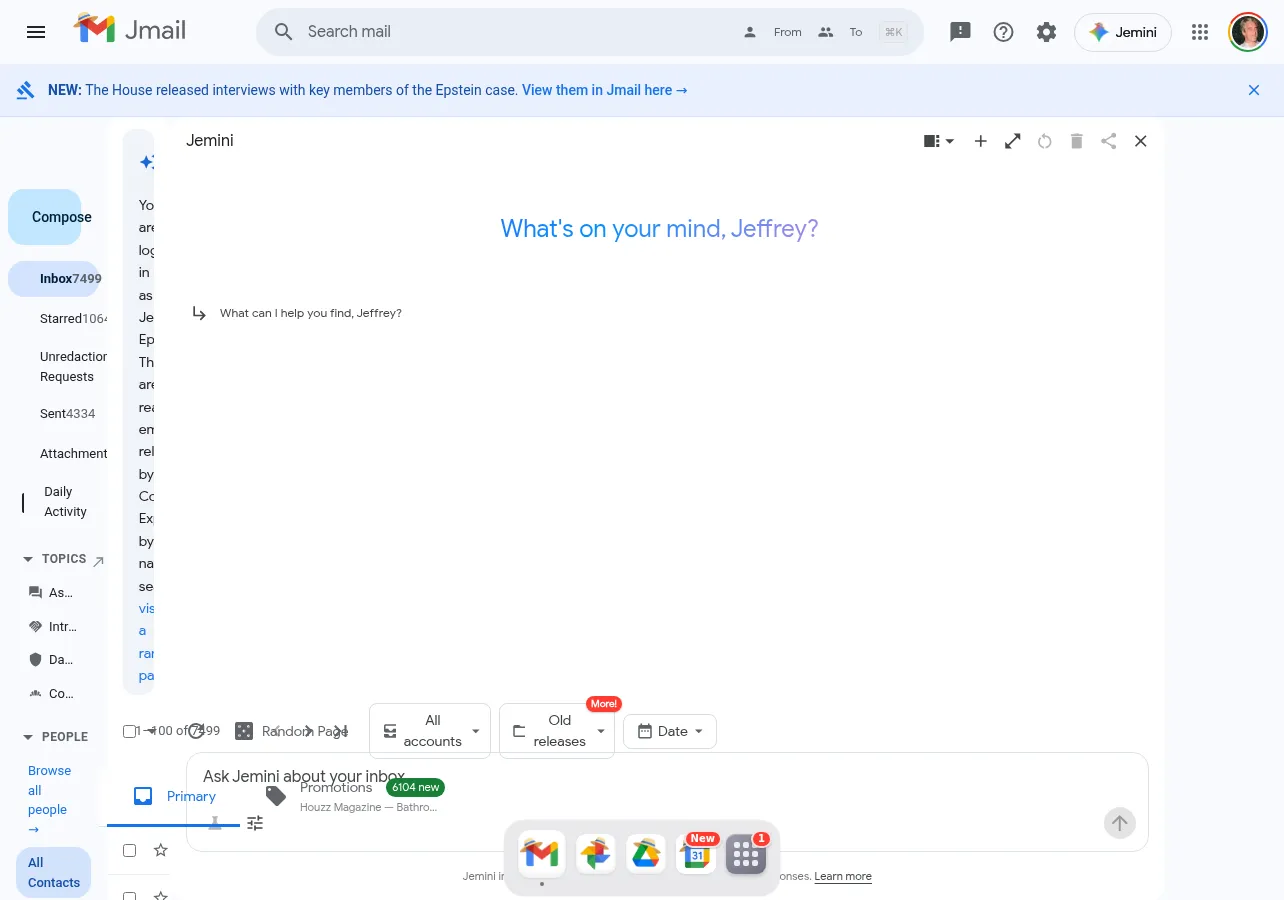This screenshot has height=900, width=1284.
Task: Open the topic starting with "As"
Action: tap(51, 593)
